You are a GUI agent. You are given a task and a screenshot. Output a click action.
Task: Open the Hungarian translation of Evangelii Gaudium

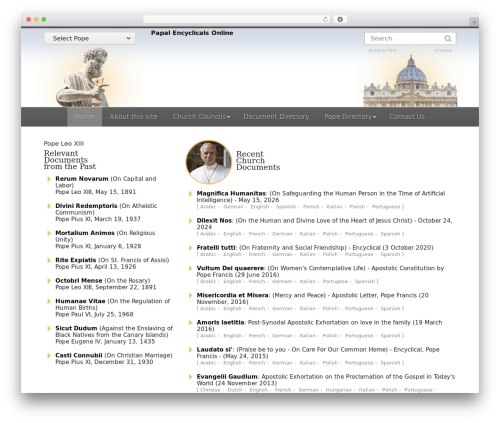pos(338,390)
